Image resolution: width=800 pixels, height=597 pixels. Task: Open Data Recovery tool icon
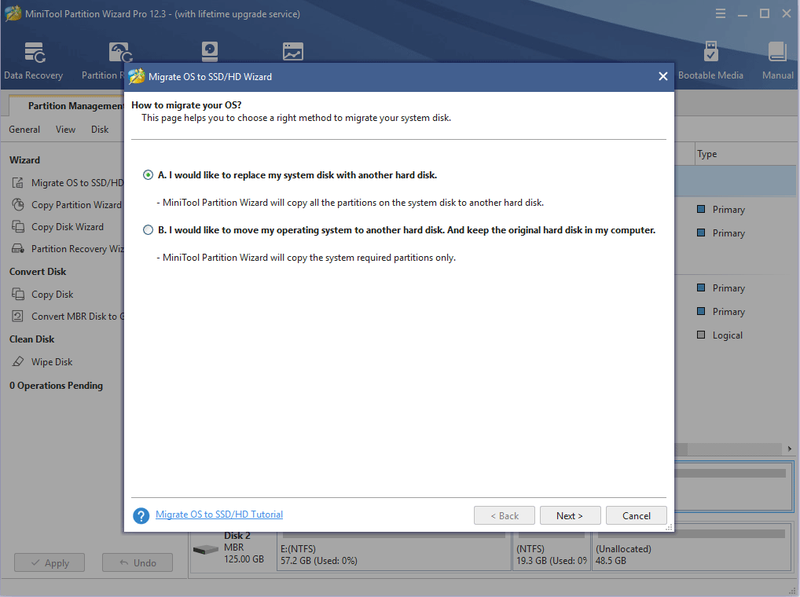click(34, 52)
